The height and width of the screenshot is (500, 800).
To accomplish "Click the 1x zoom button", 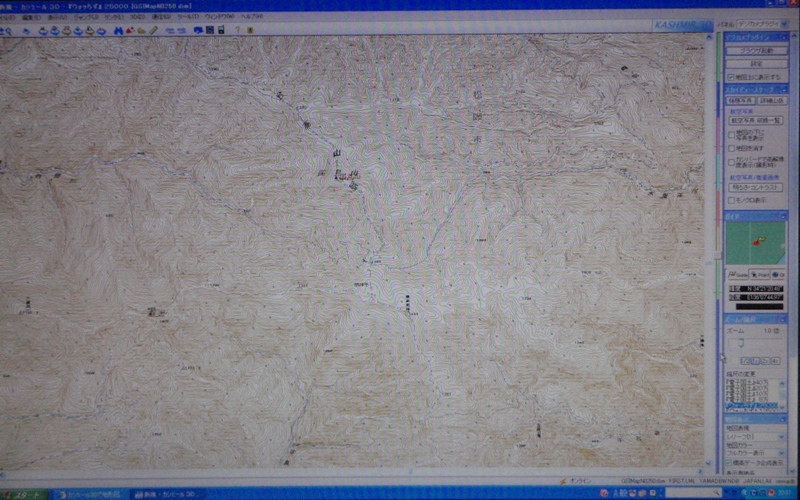I will point(755,361).
